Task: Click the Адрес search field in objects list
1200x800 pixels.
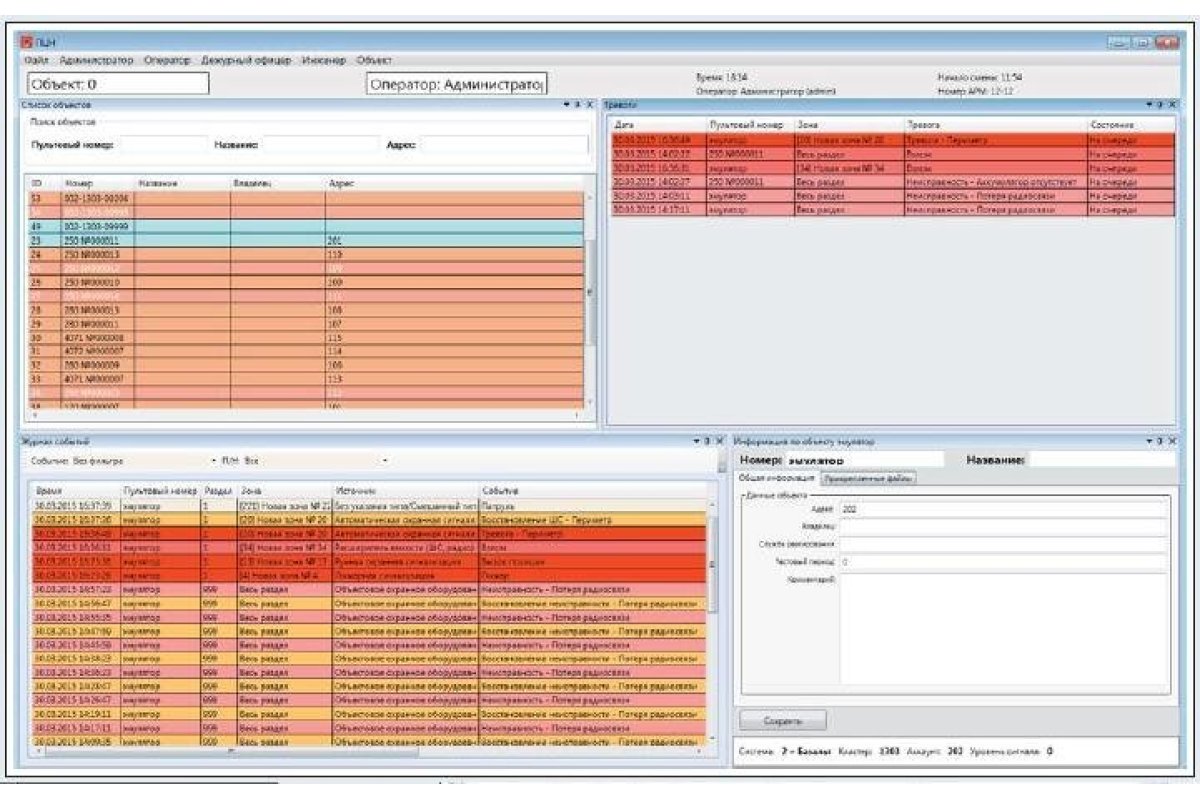Action: click(x=502, y=145)
